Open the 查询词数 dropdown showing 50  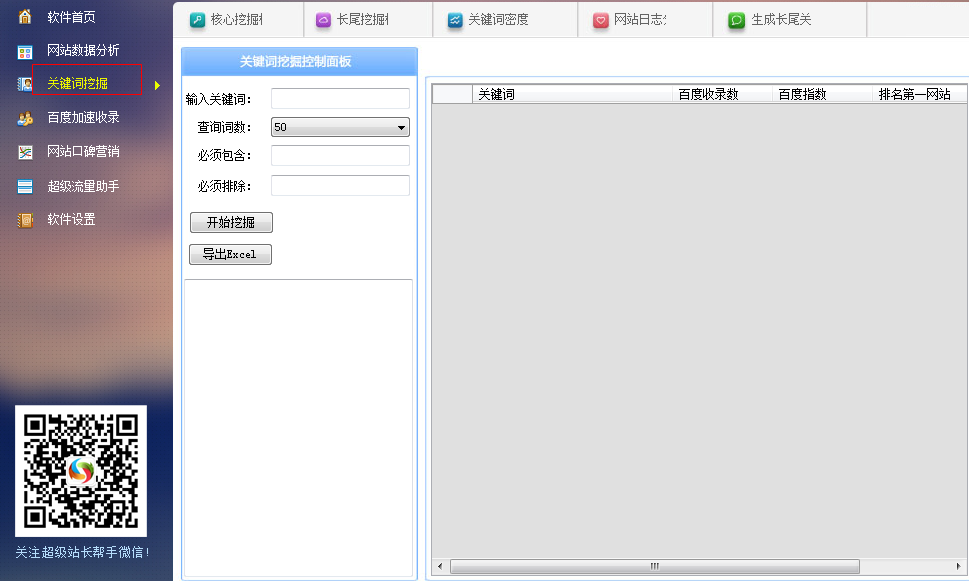tap(341, 127)
